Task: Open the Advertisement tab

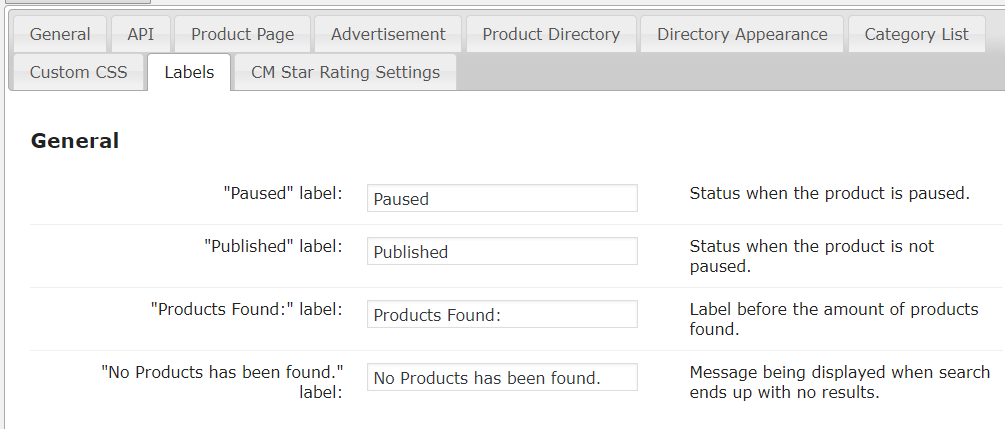Action: coord(388,34)
